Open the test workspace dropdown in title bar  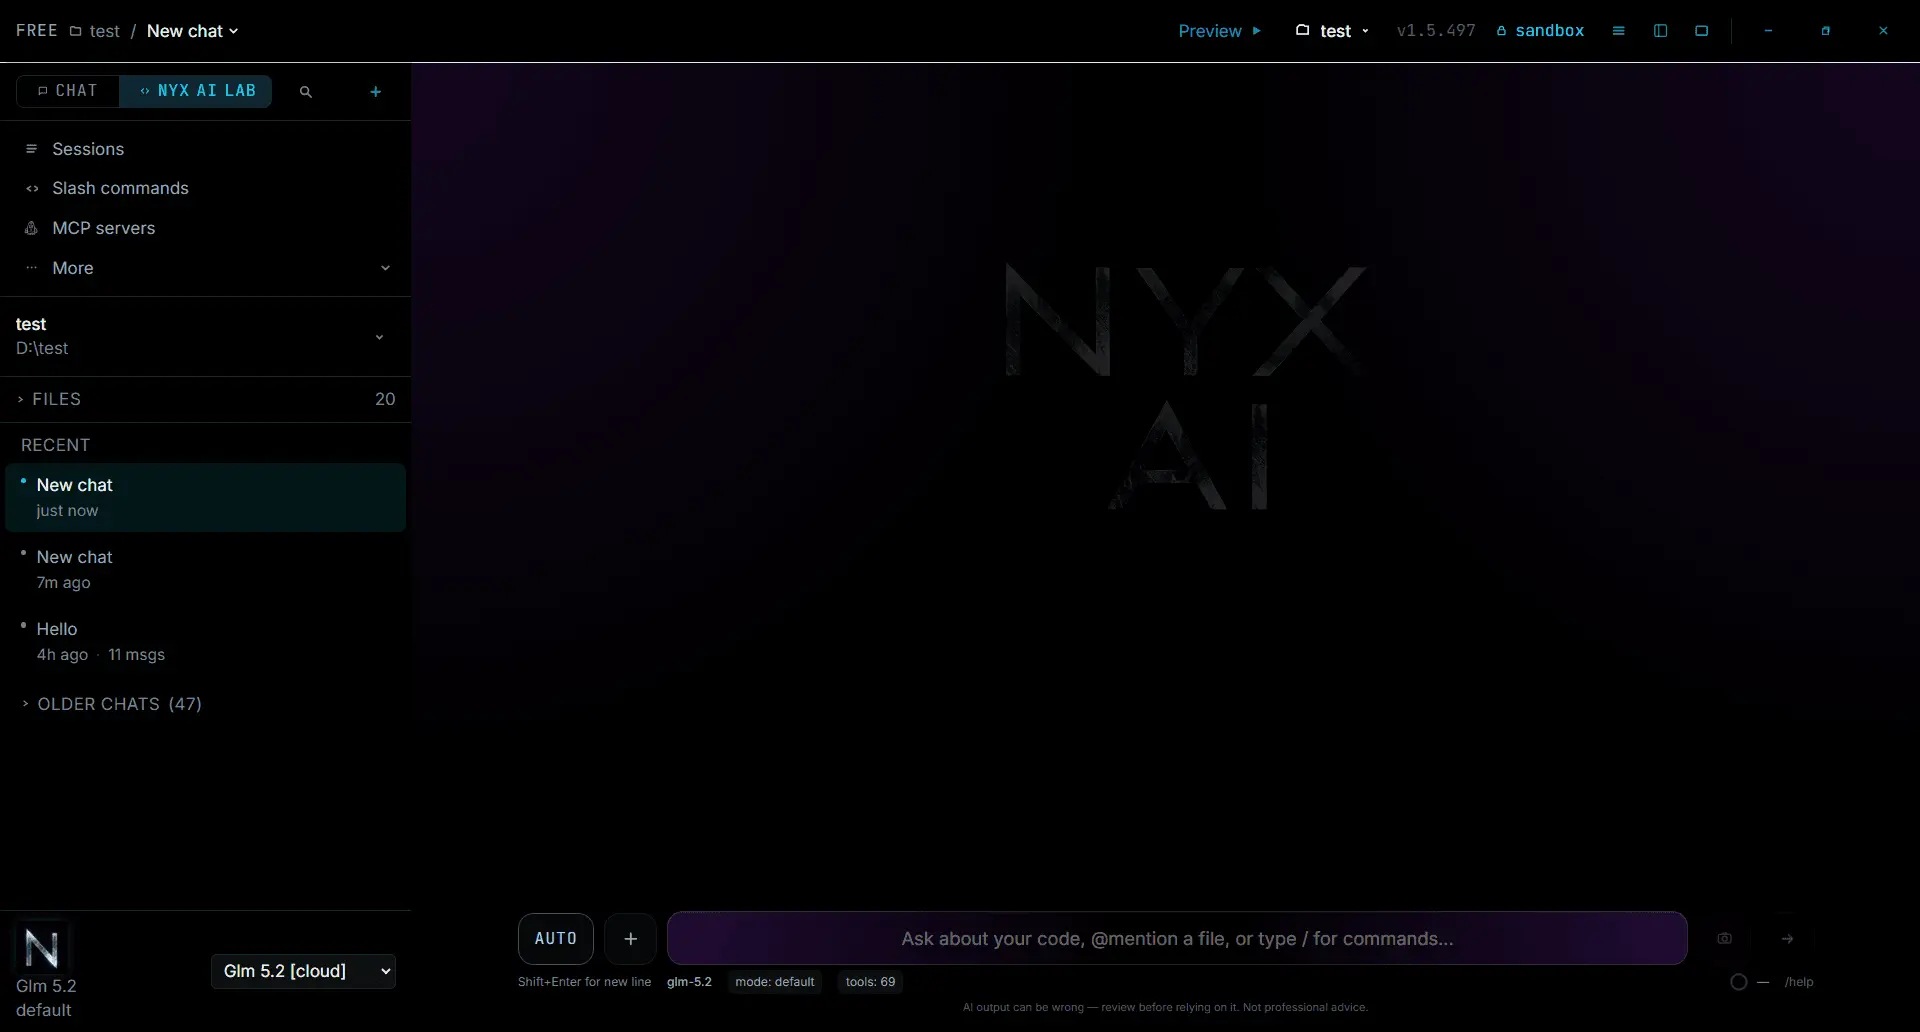1332,31
